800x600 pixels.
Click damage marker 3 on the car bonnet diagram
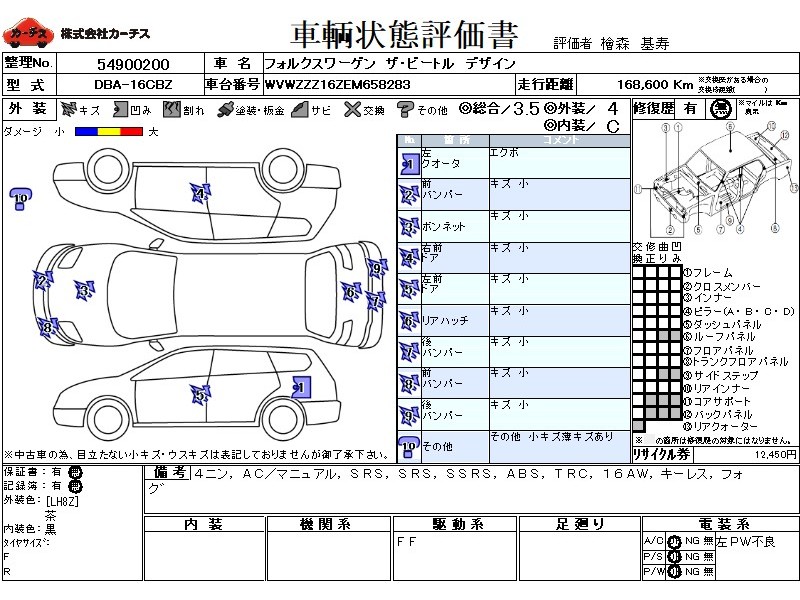pyautogui.click(x=82, y=291)
